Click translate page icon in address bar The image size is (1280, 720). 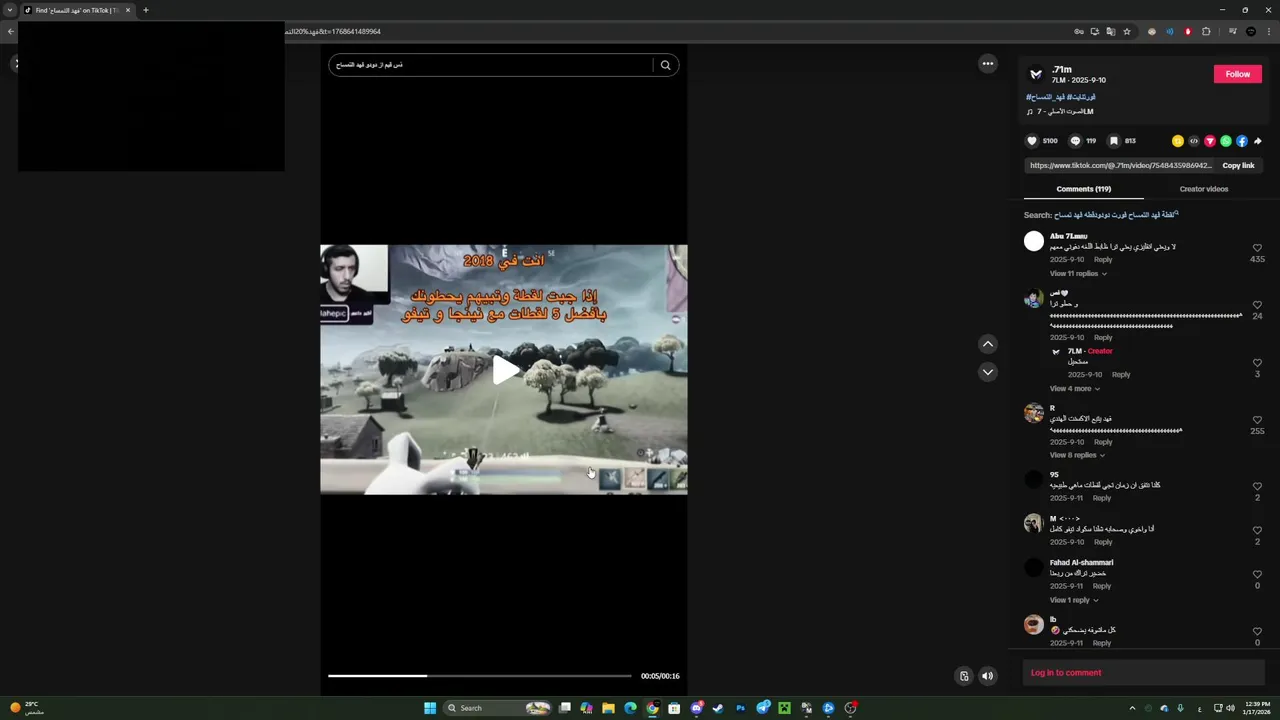point(1110,31)
